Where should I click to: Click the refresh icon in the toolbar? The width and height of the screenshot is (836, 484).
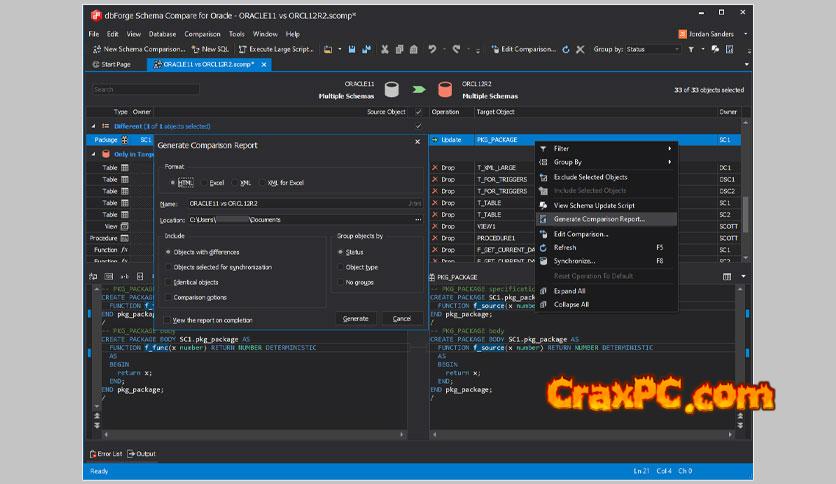pyautogui.click(x=566, y=48)
